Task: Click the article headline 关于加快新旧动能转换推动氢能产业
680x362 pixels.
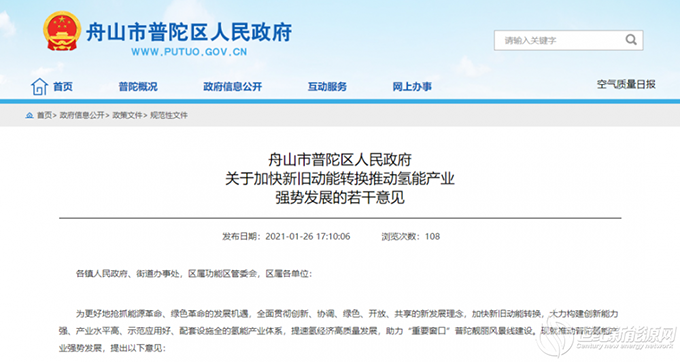Action: click(x=340, y=179)
